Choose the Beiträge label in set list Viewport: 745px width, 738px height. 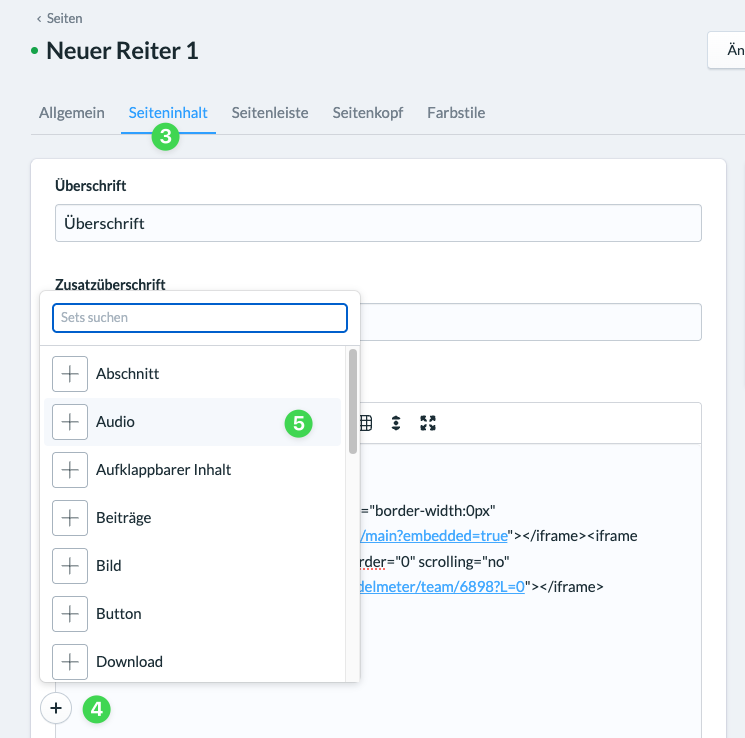(x=124, y=518)
